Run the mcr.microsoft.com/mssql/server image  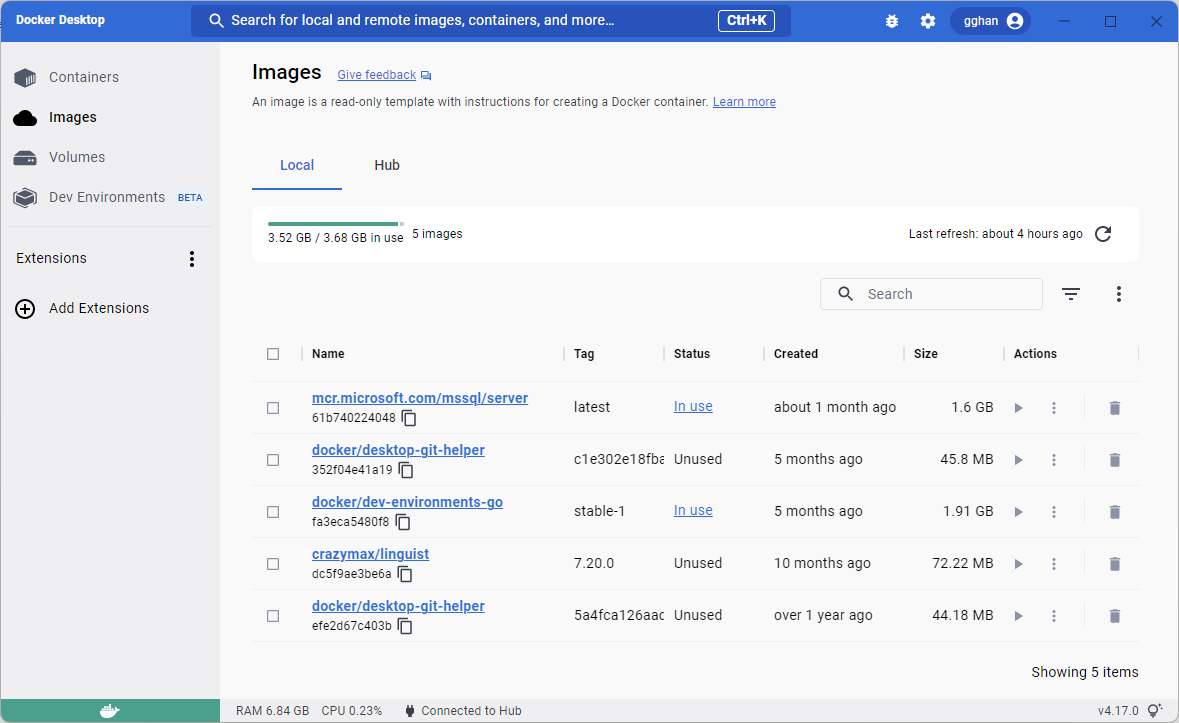[1019, 408]
